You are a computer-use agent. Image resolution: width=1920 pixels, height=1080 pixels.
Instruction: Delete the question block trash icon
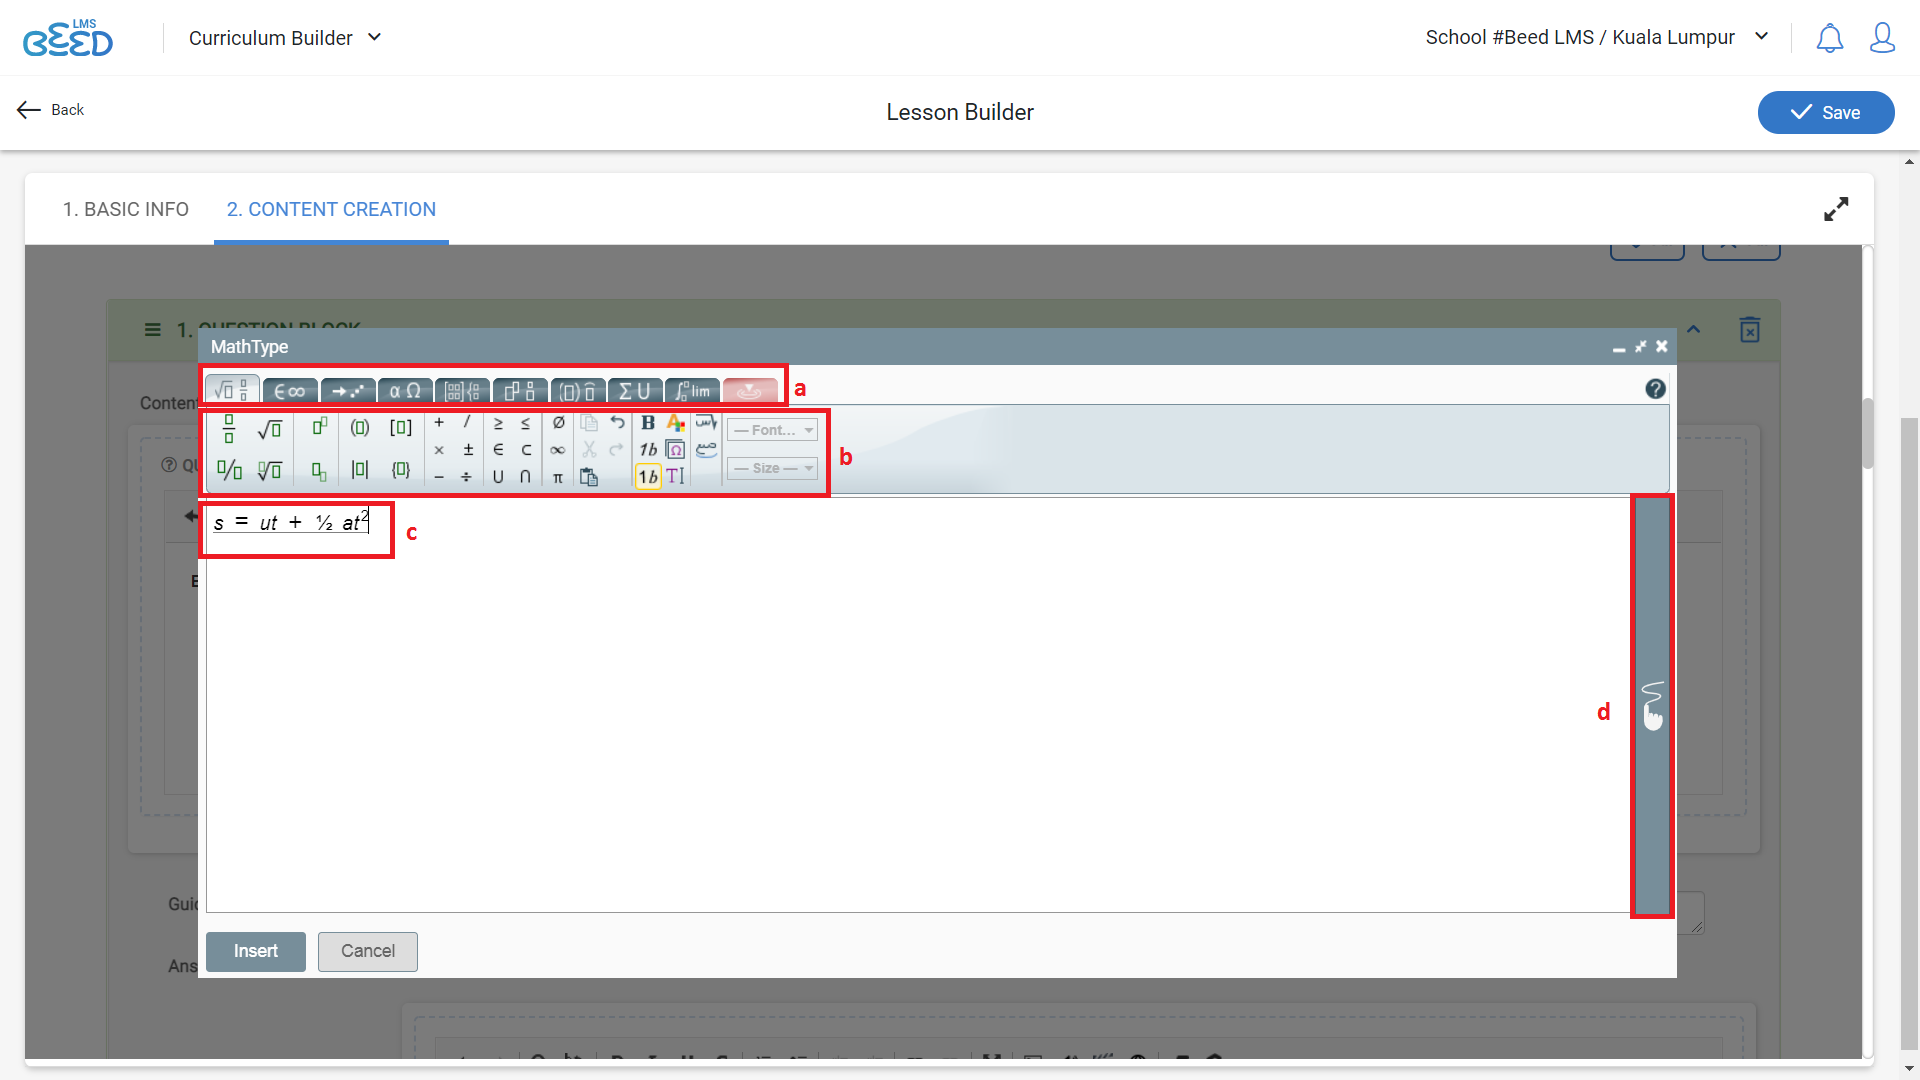(1750, 330)
